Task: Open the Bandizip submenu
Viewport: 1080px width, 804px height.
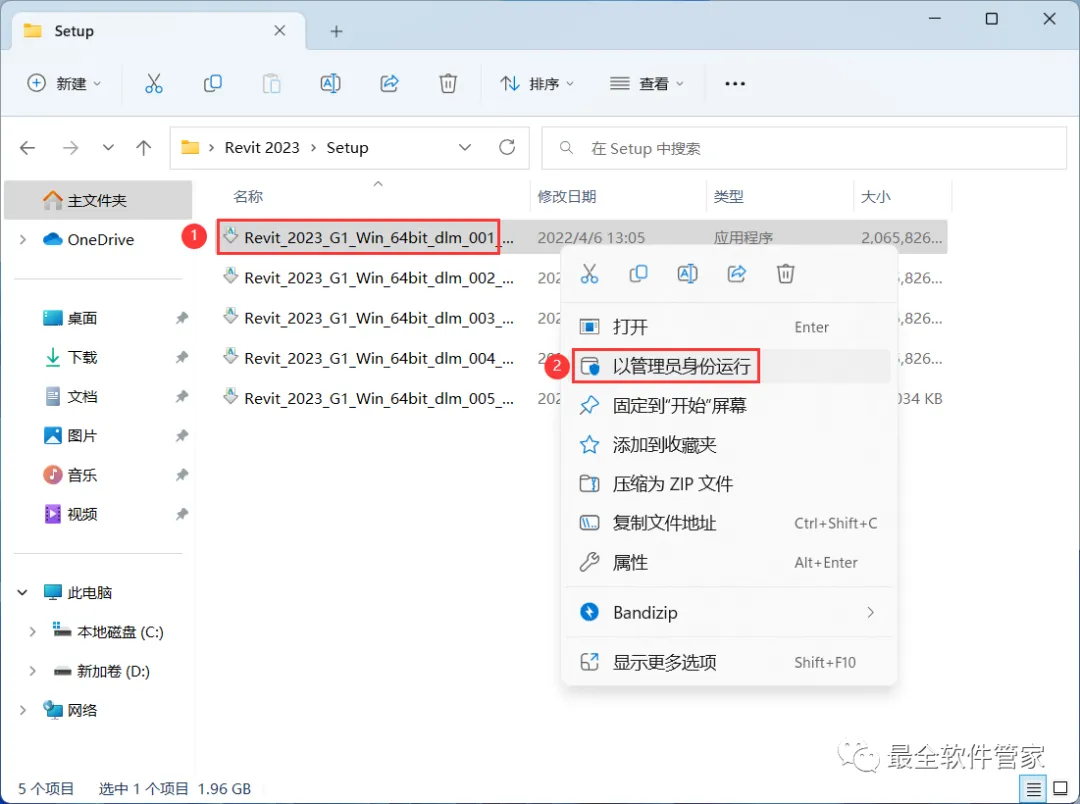Action: point(729,612)
